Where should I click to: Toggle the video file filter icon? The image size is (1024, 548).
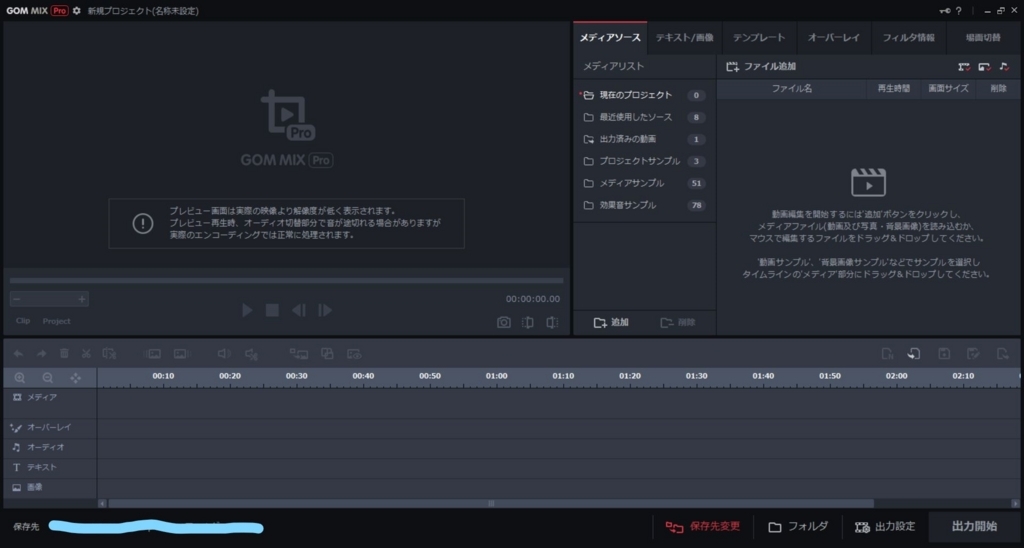click(x=964, y=67)
